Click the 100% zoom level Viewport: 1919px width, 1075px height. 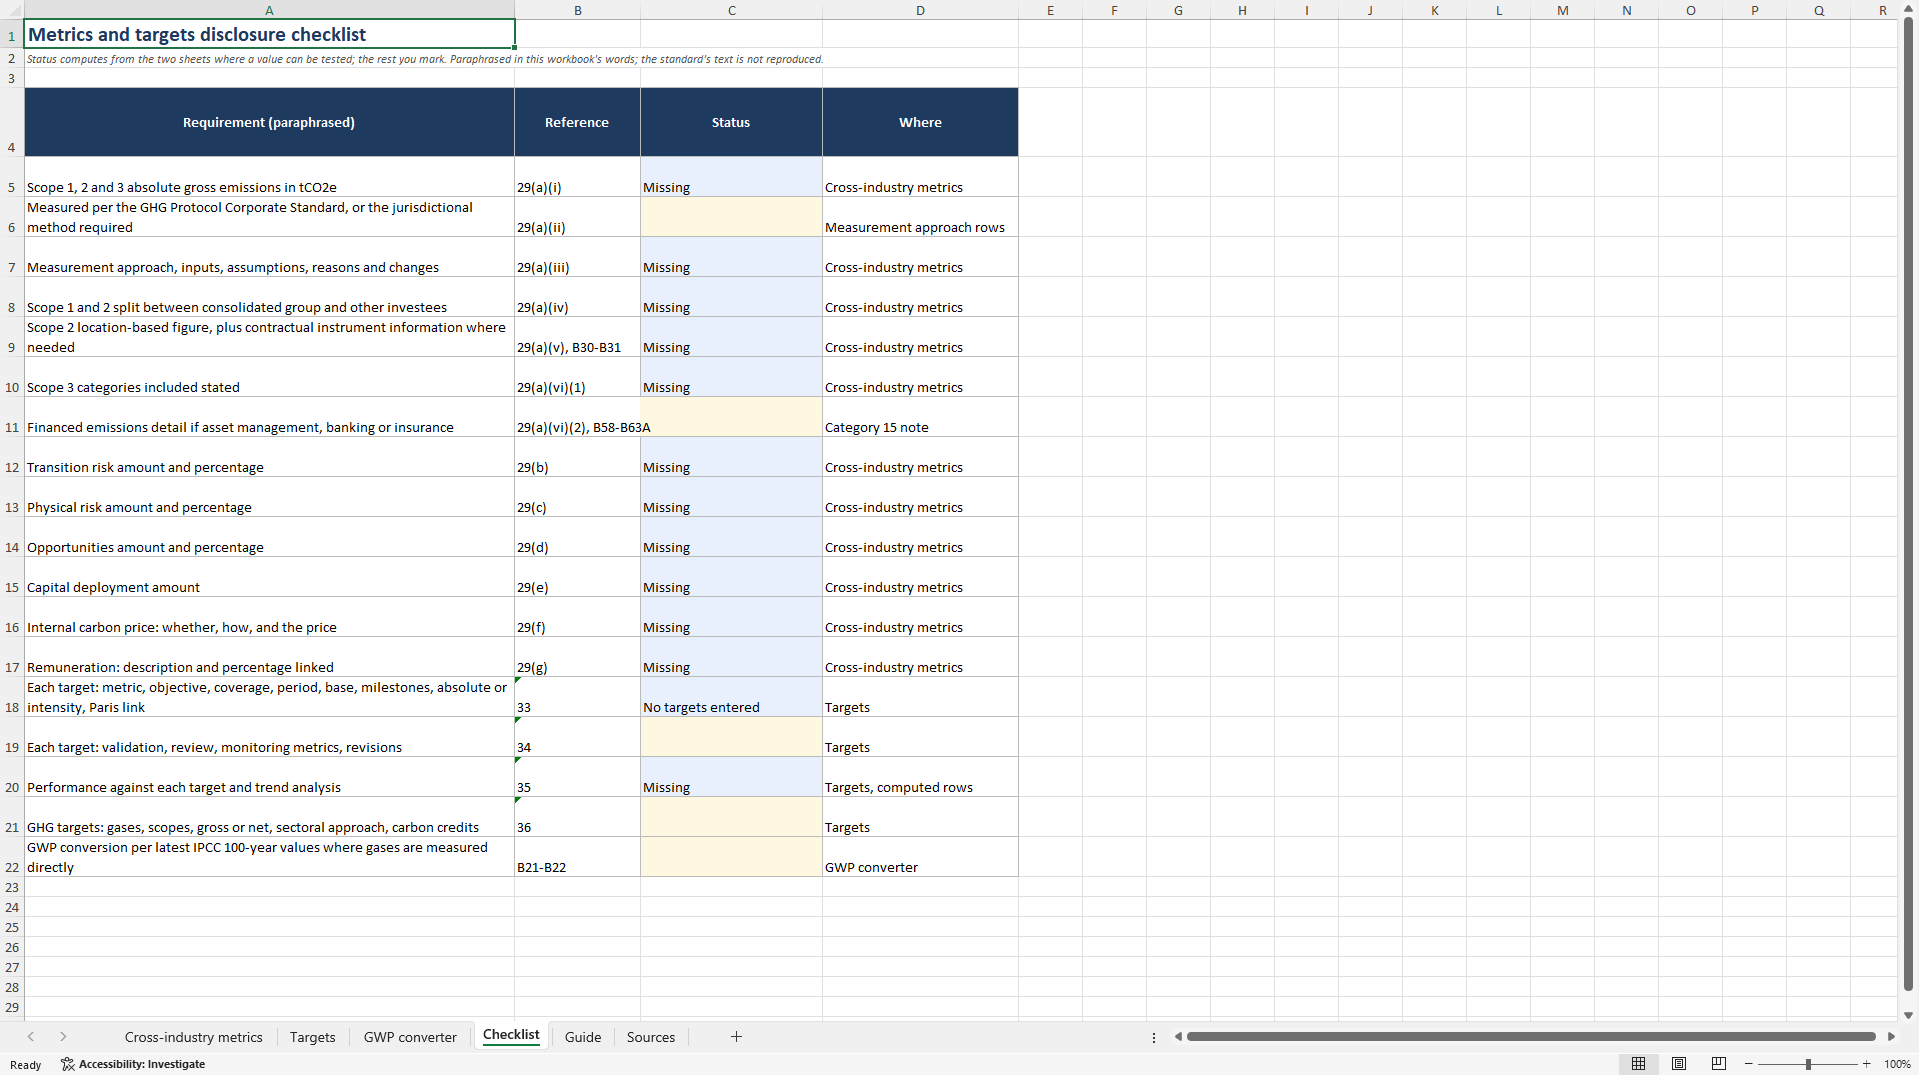1897,1064
